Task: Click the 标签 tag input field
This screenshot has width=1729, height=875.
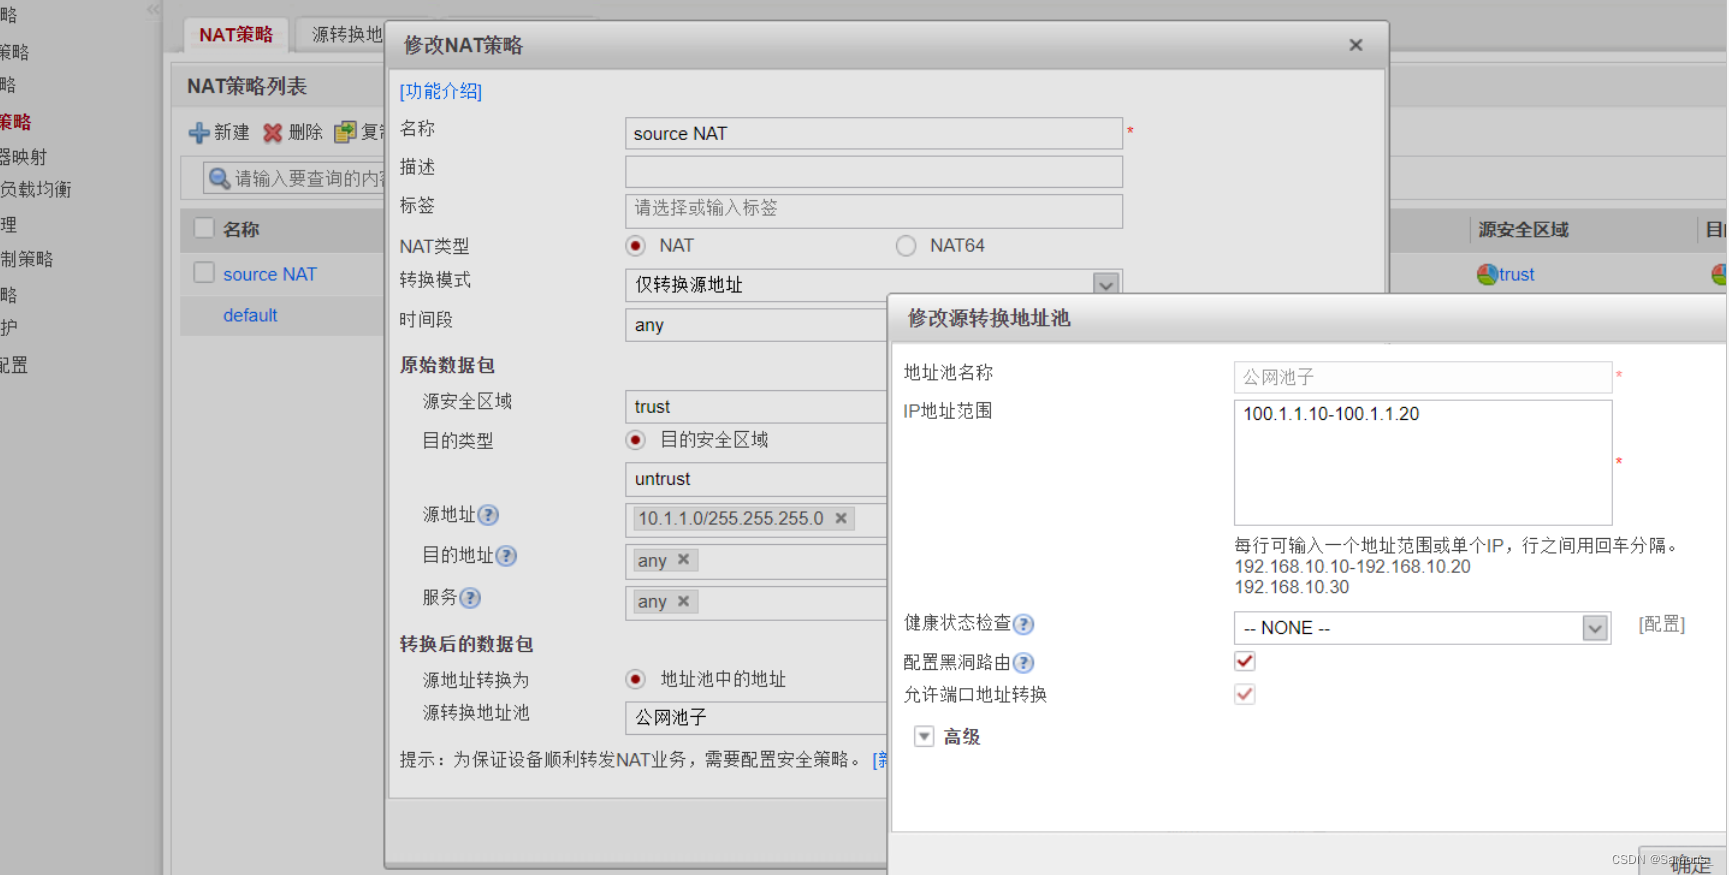Action: 874,210
